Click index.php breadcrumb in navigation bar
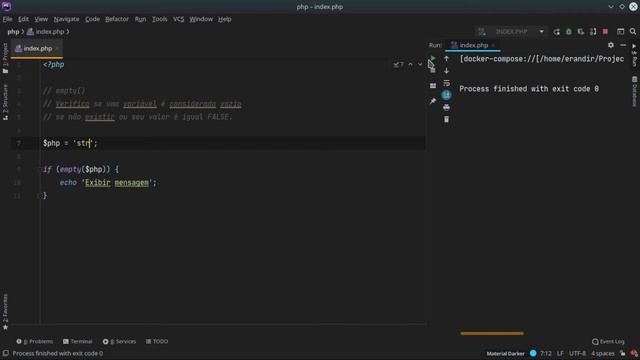Viewport: 640px width, 360px height. pos(46,31)
